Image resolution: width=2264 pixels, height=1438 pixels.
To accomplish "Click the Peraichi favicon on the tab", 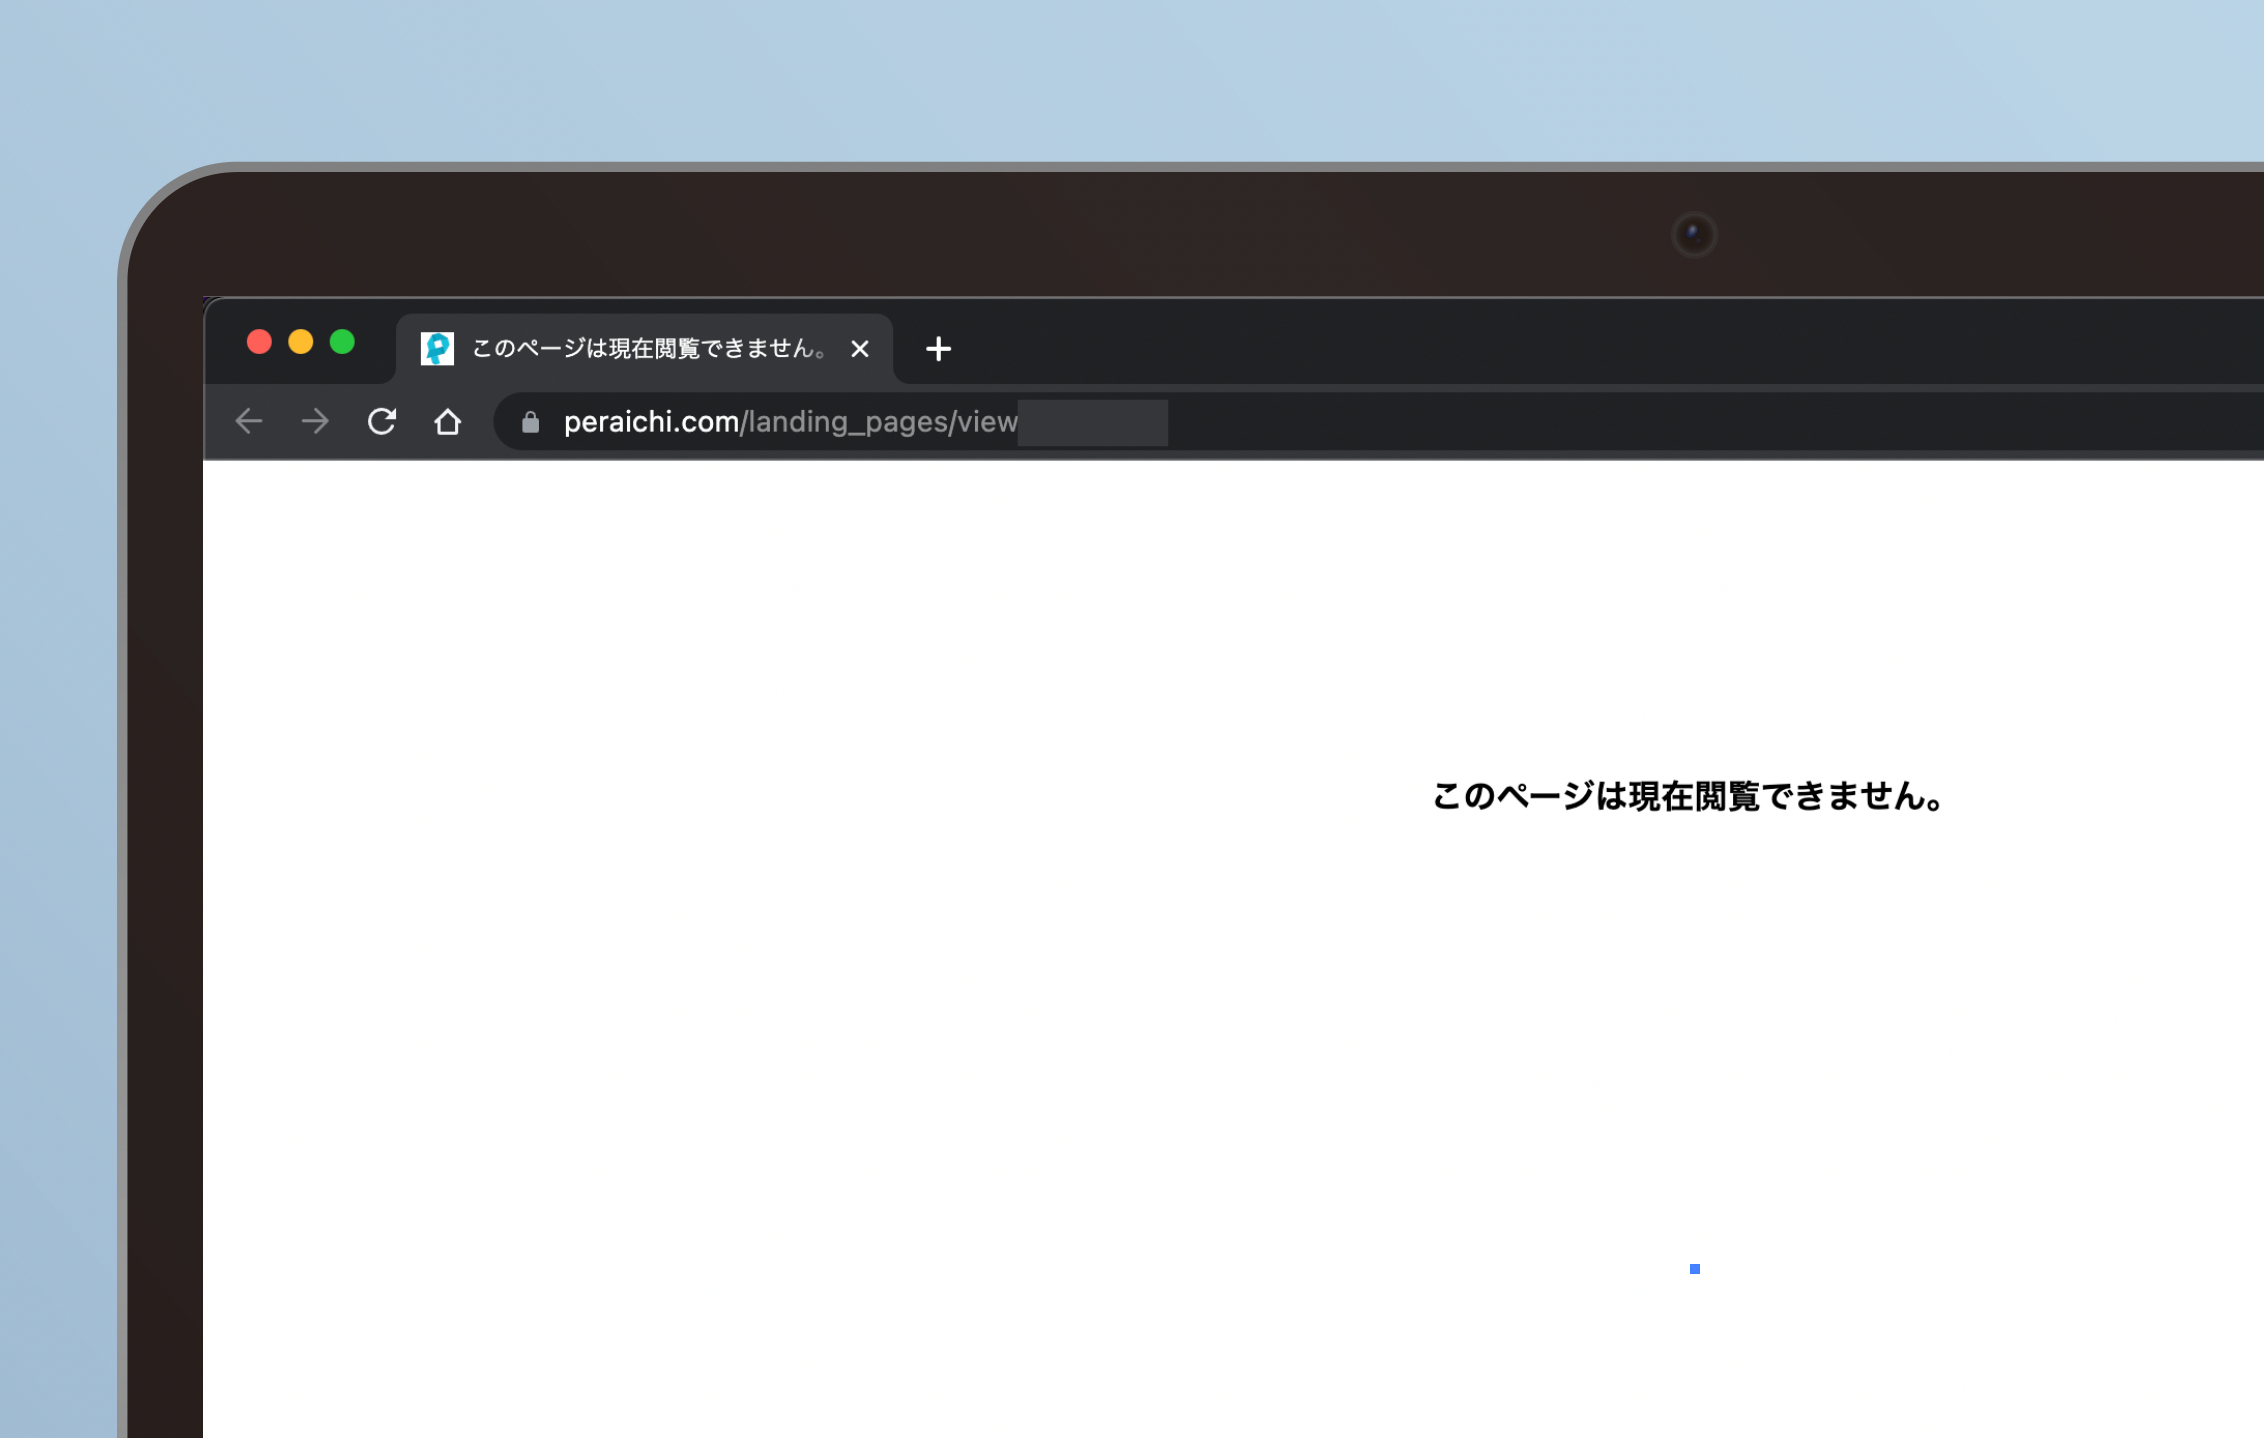I will click(436, 349).
